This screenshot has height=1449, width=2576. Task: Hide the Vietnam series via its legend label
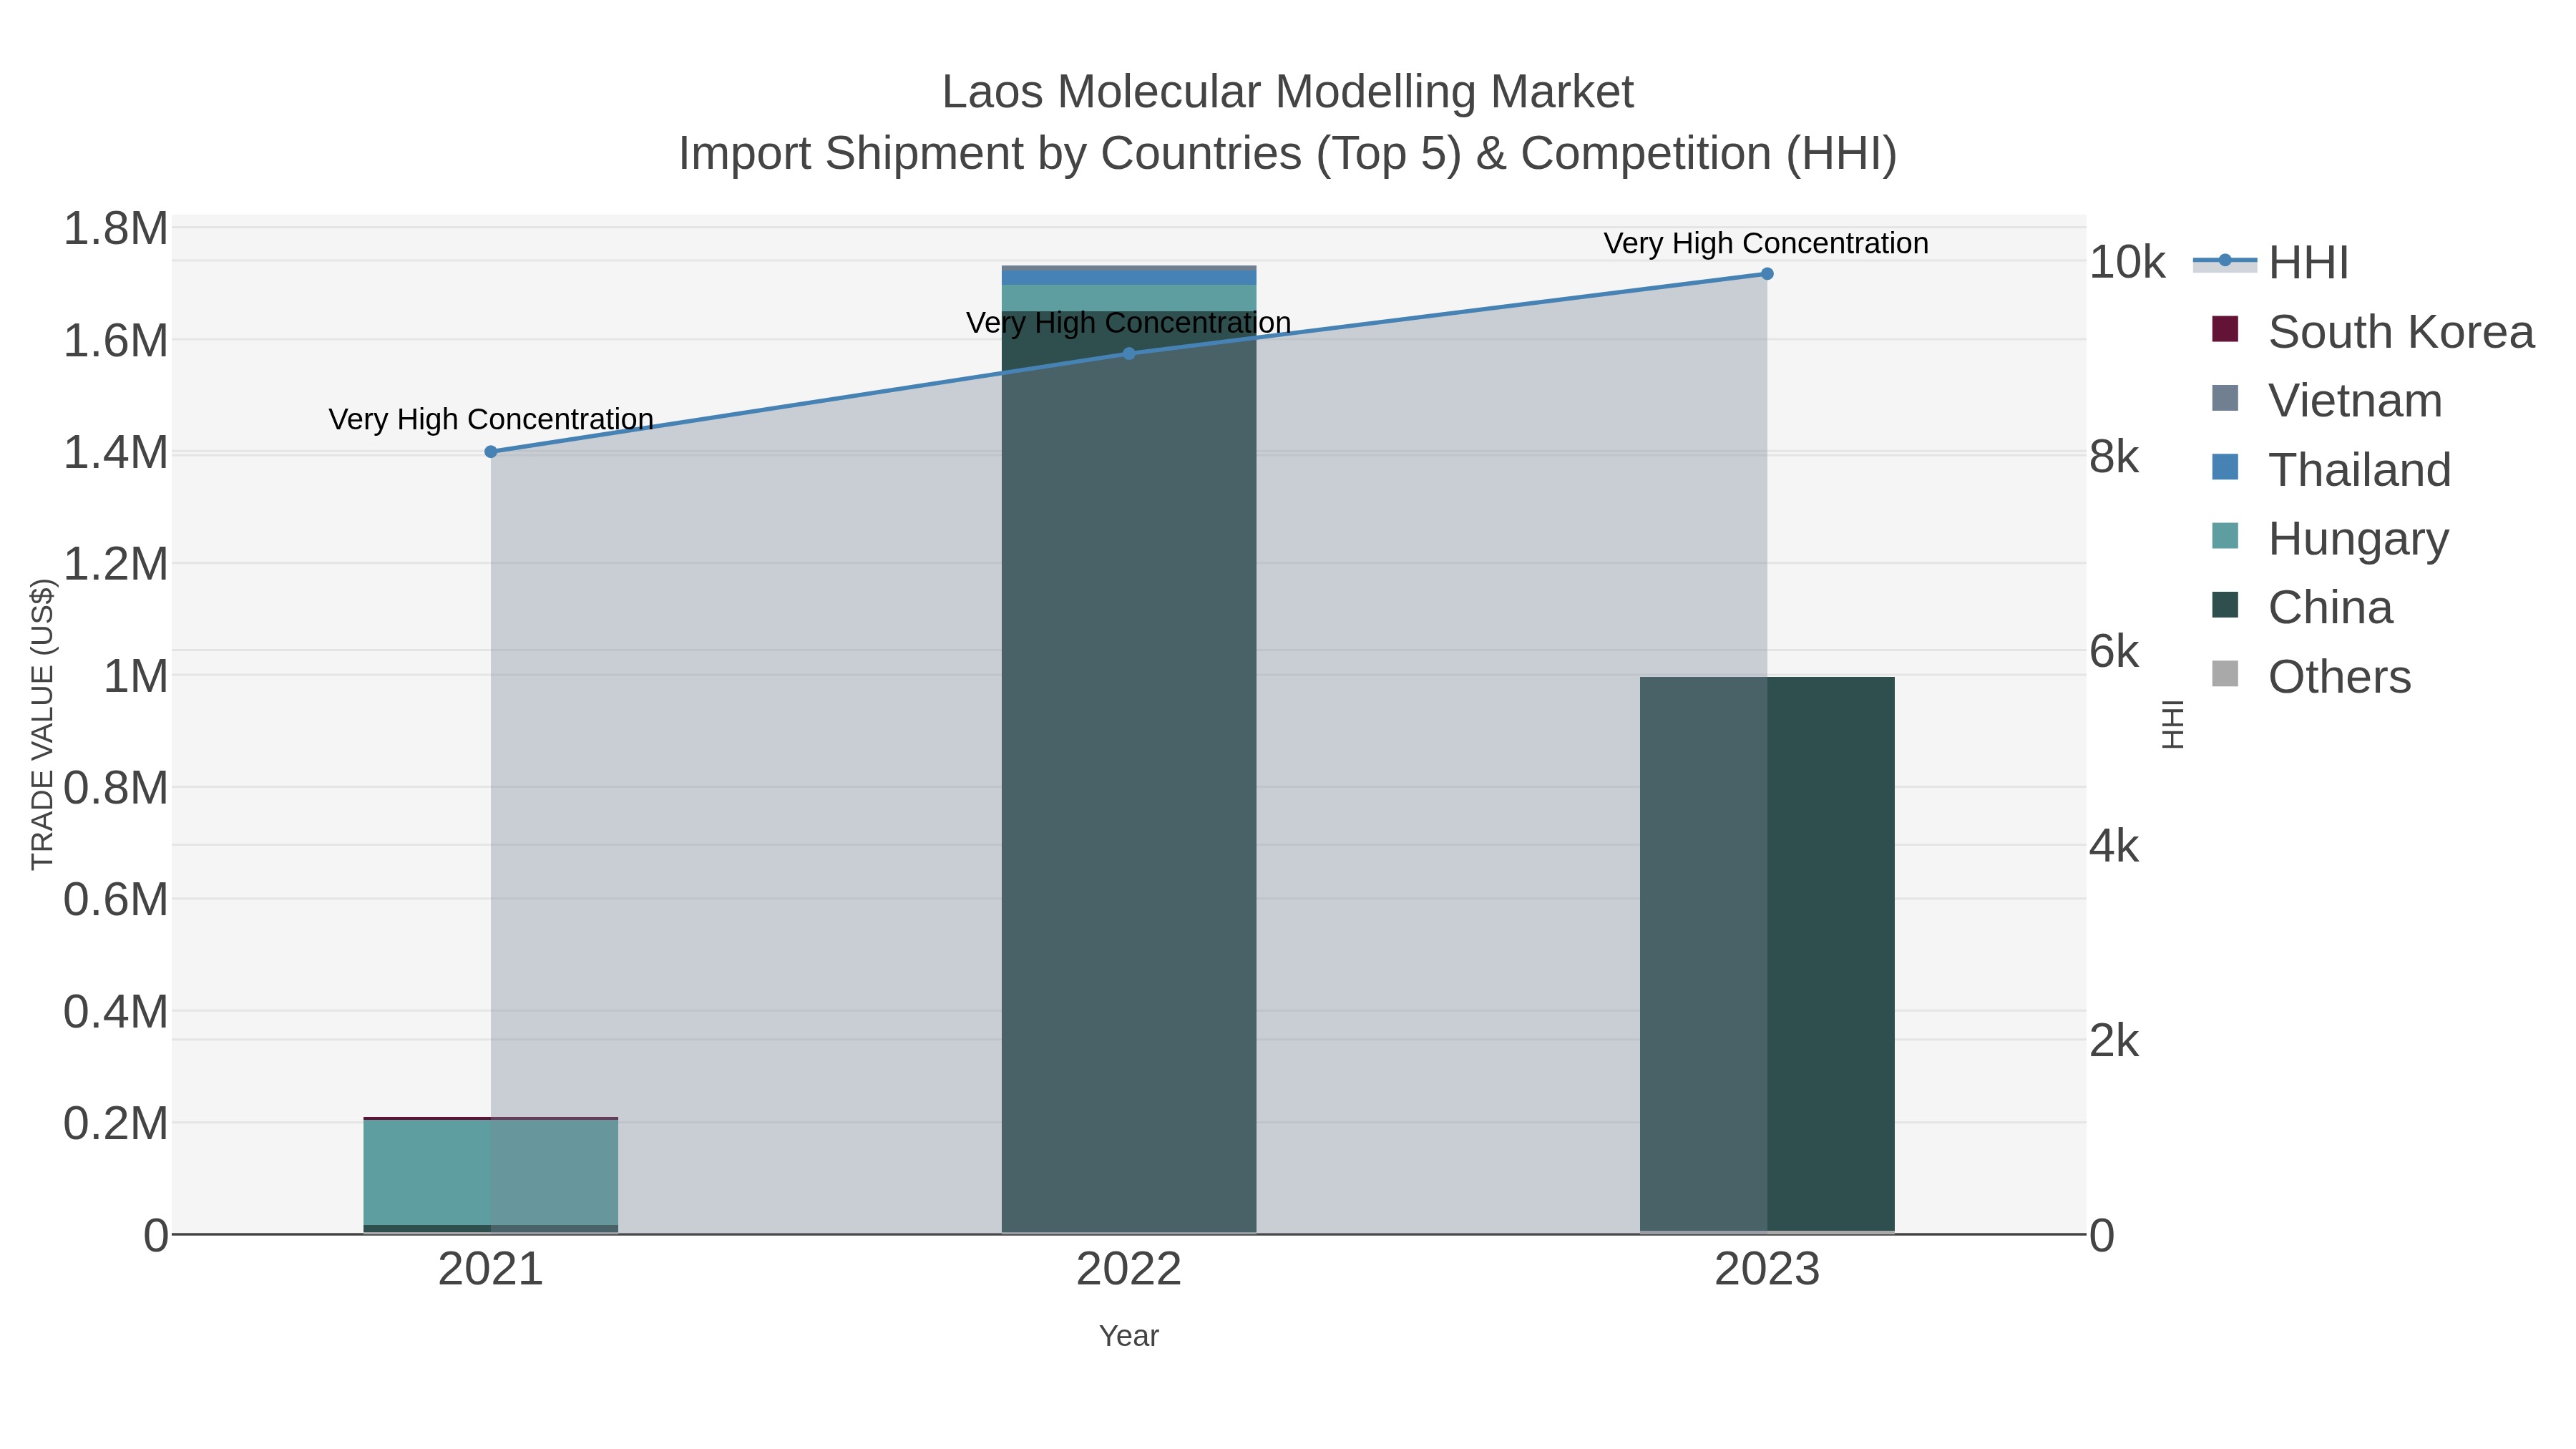(2355, 401)
